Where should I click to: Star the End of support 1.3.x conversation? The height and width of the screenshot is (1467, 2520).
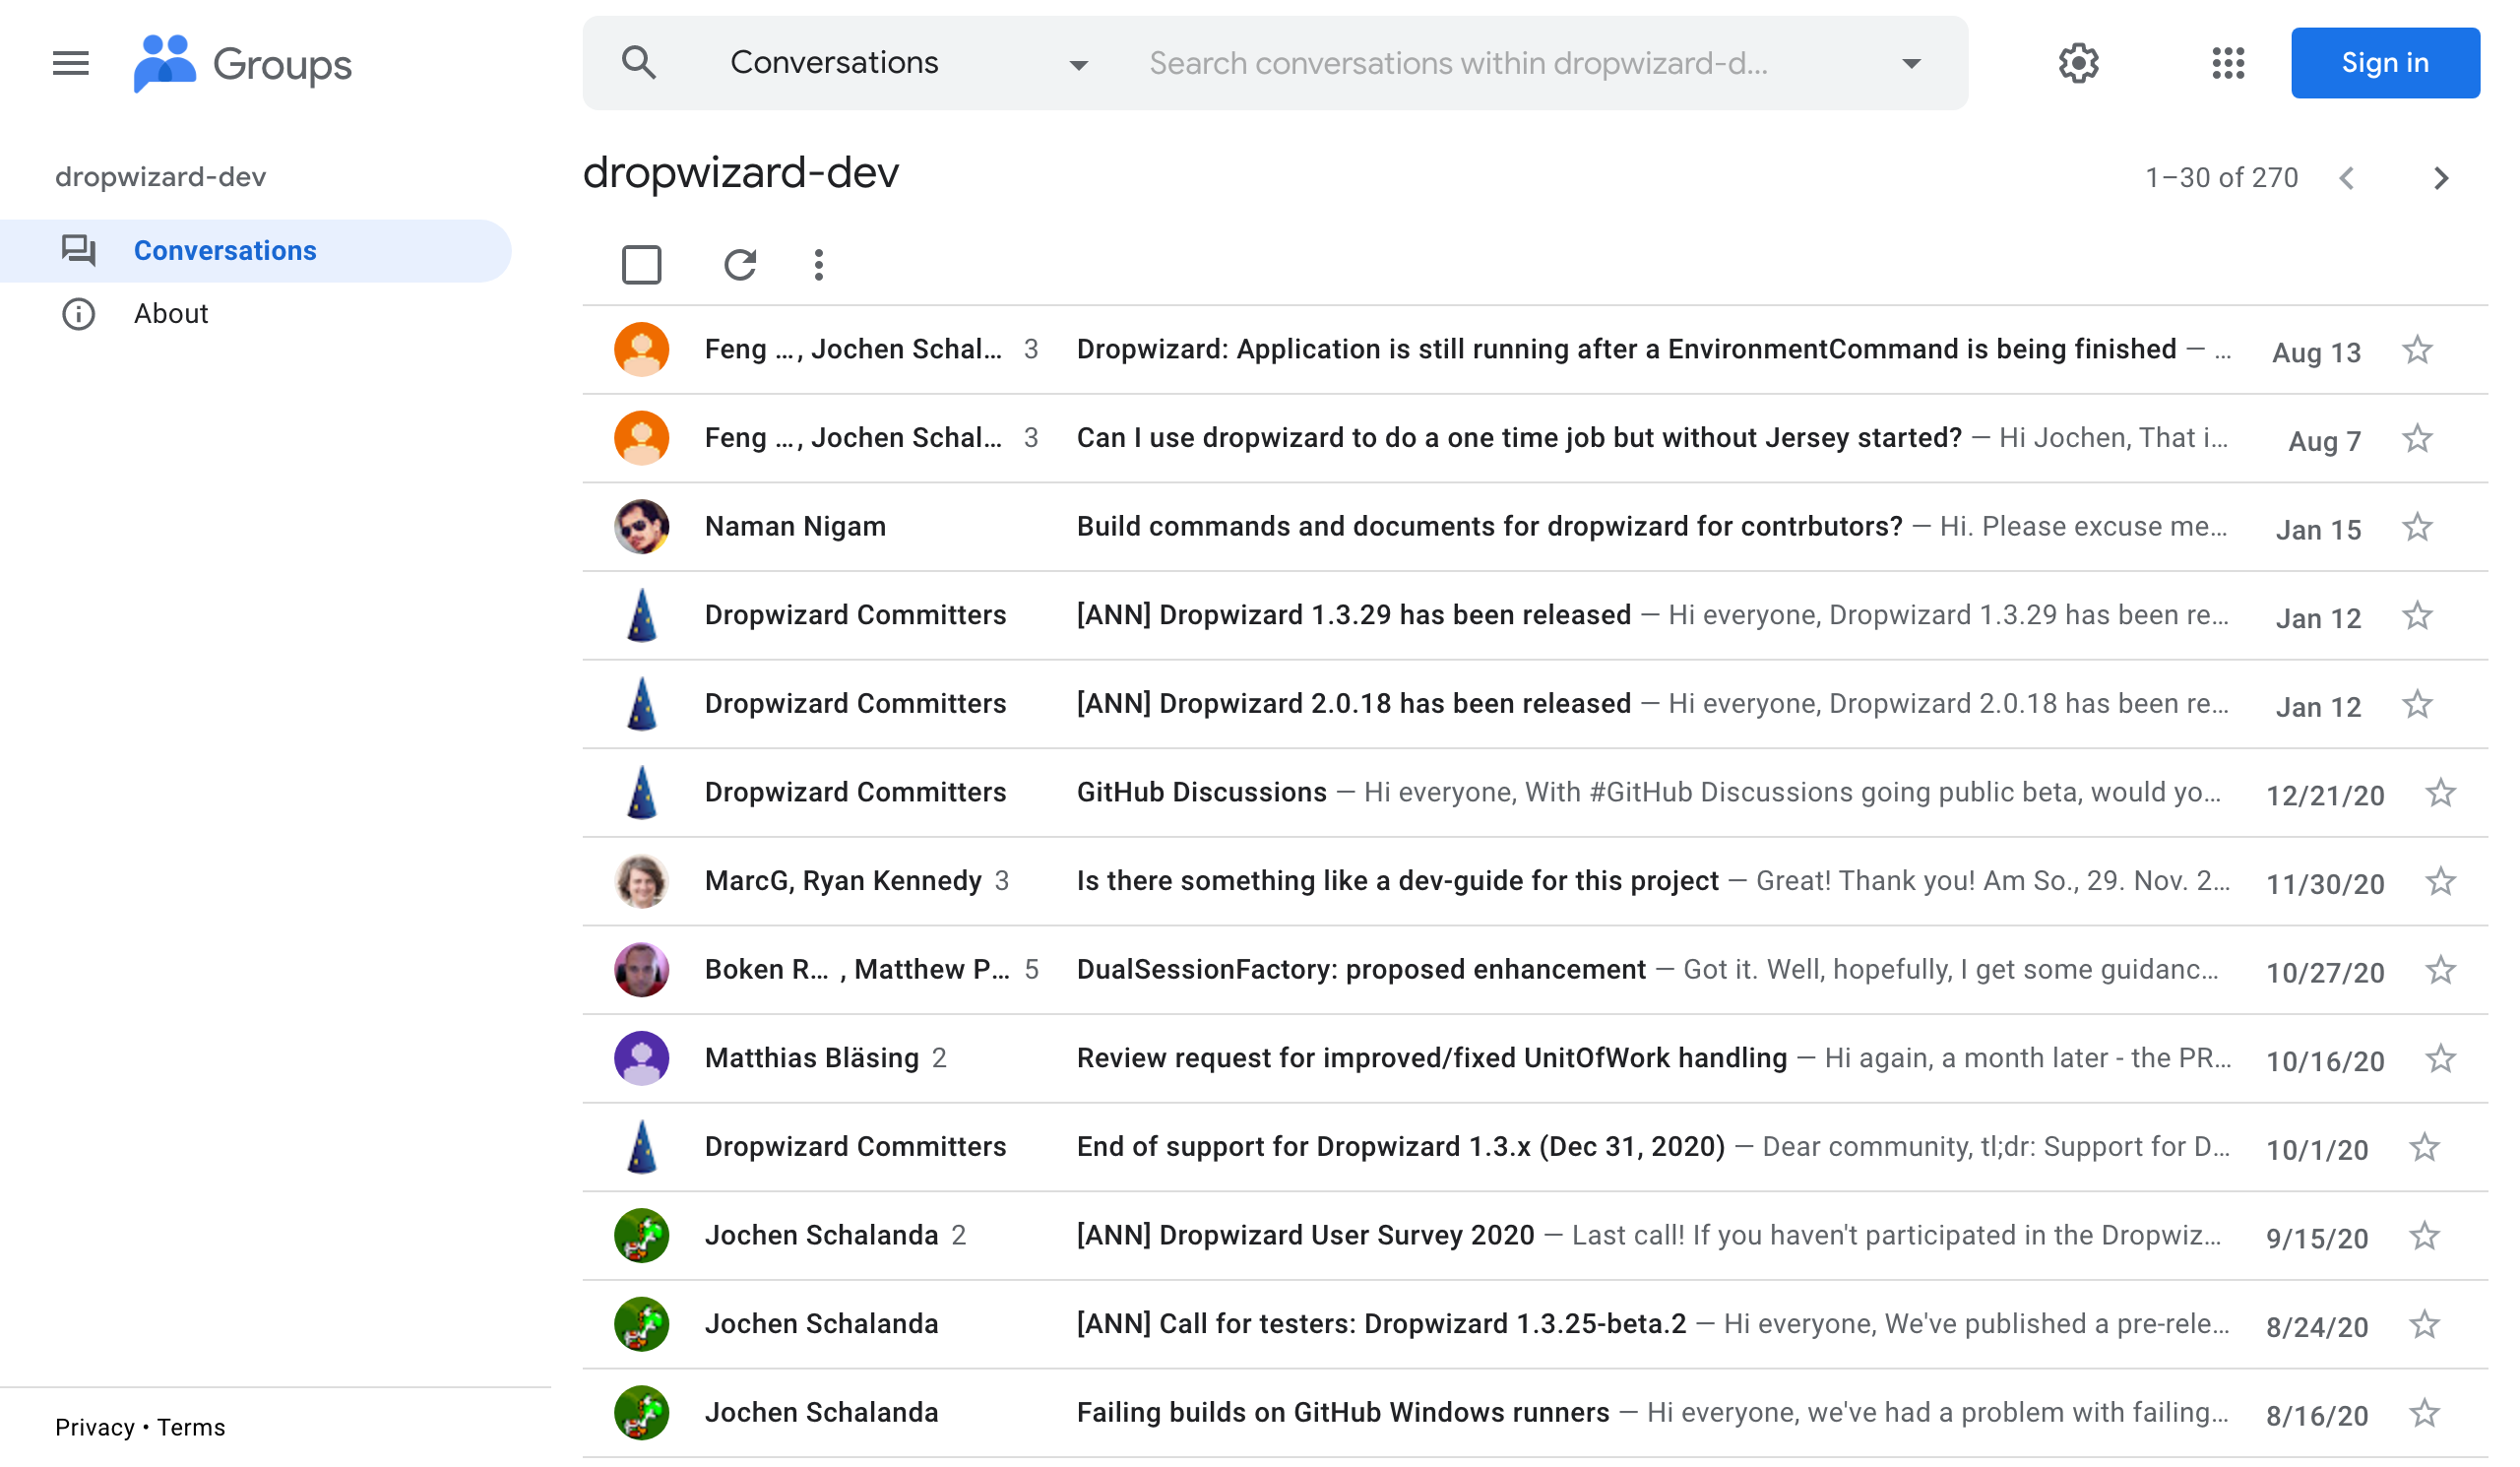click(x=2424, y=1147)
